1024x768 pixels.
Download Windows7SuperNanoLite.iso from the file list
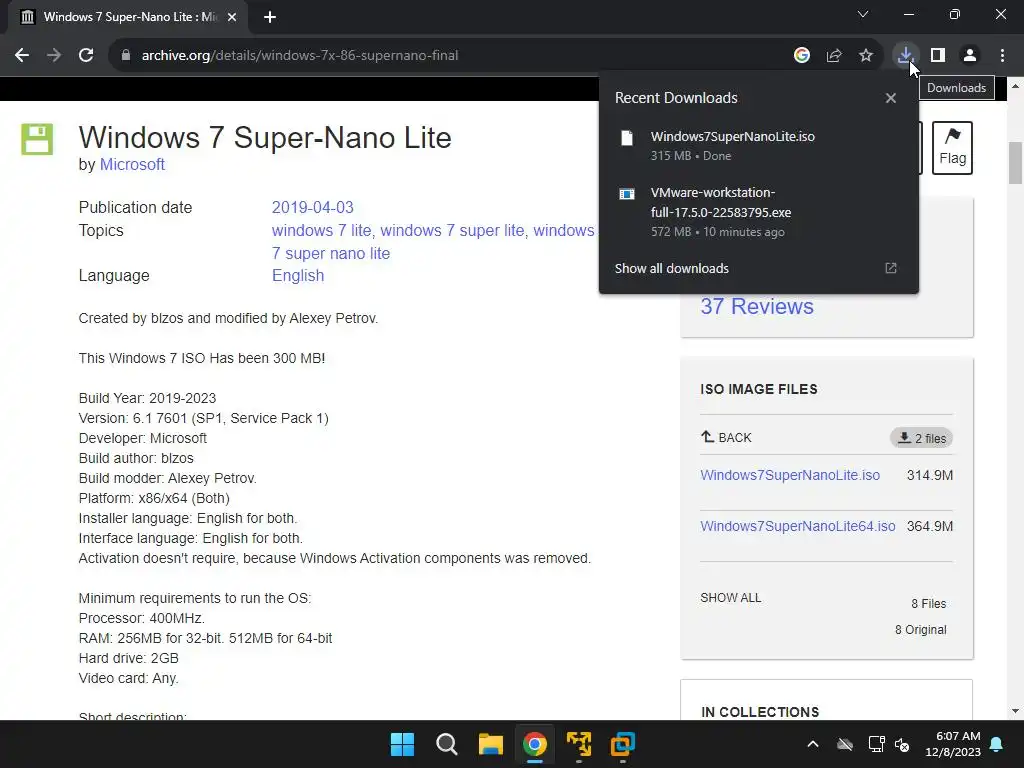790,475
